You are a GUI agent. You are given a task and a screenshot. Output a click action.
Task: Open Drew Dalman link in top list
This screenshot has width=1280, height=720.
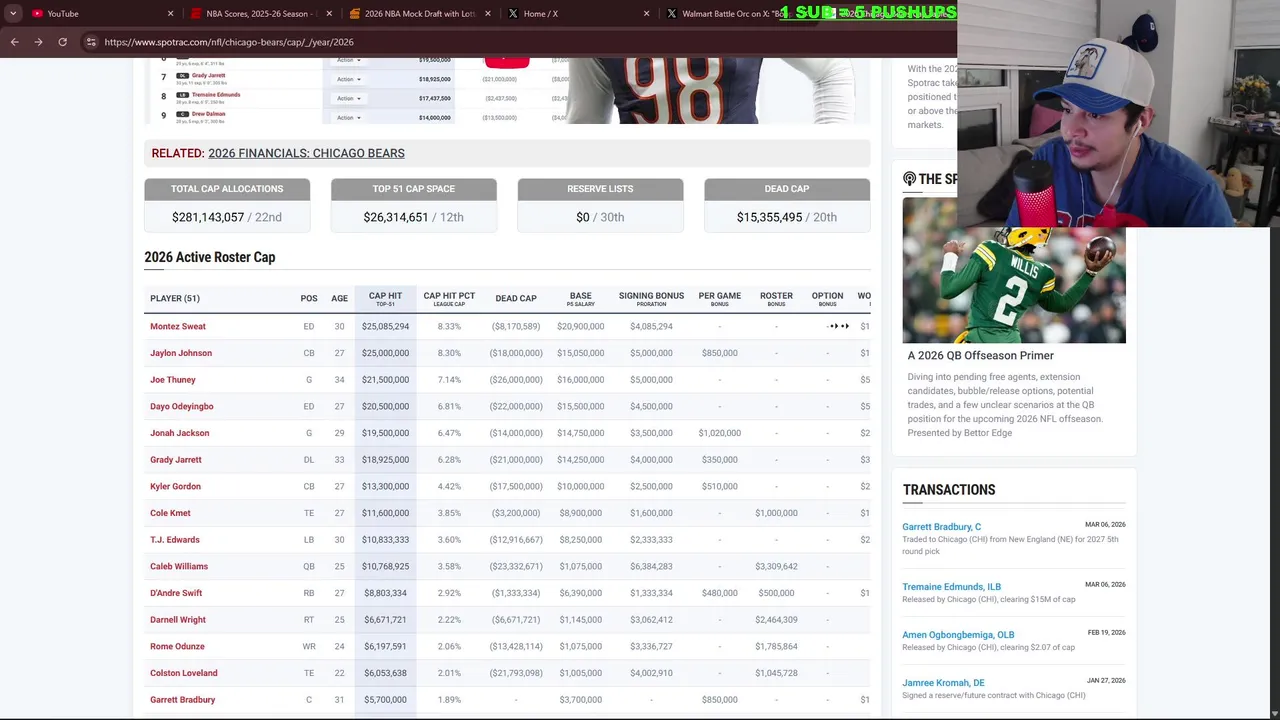pyautogui.click(x=208, y=114)
